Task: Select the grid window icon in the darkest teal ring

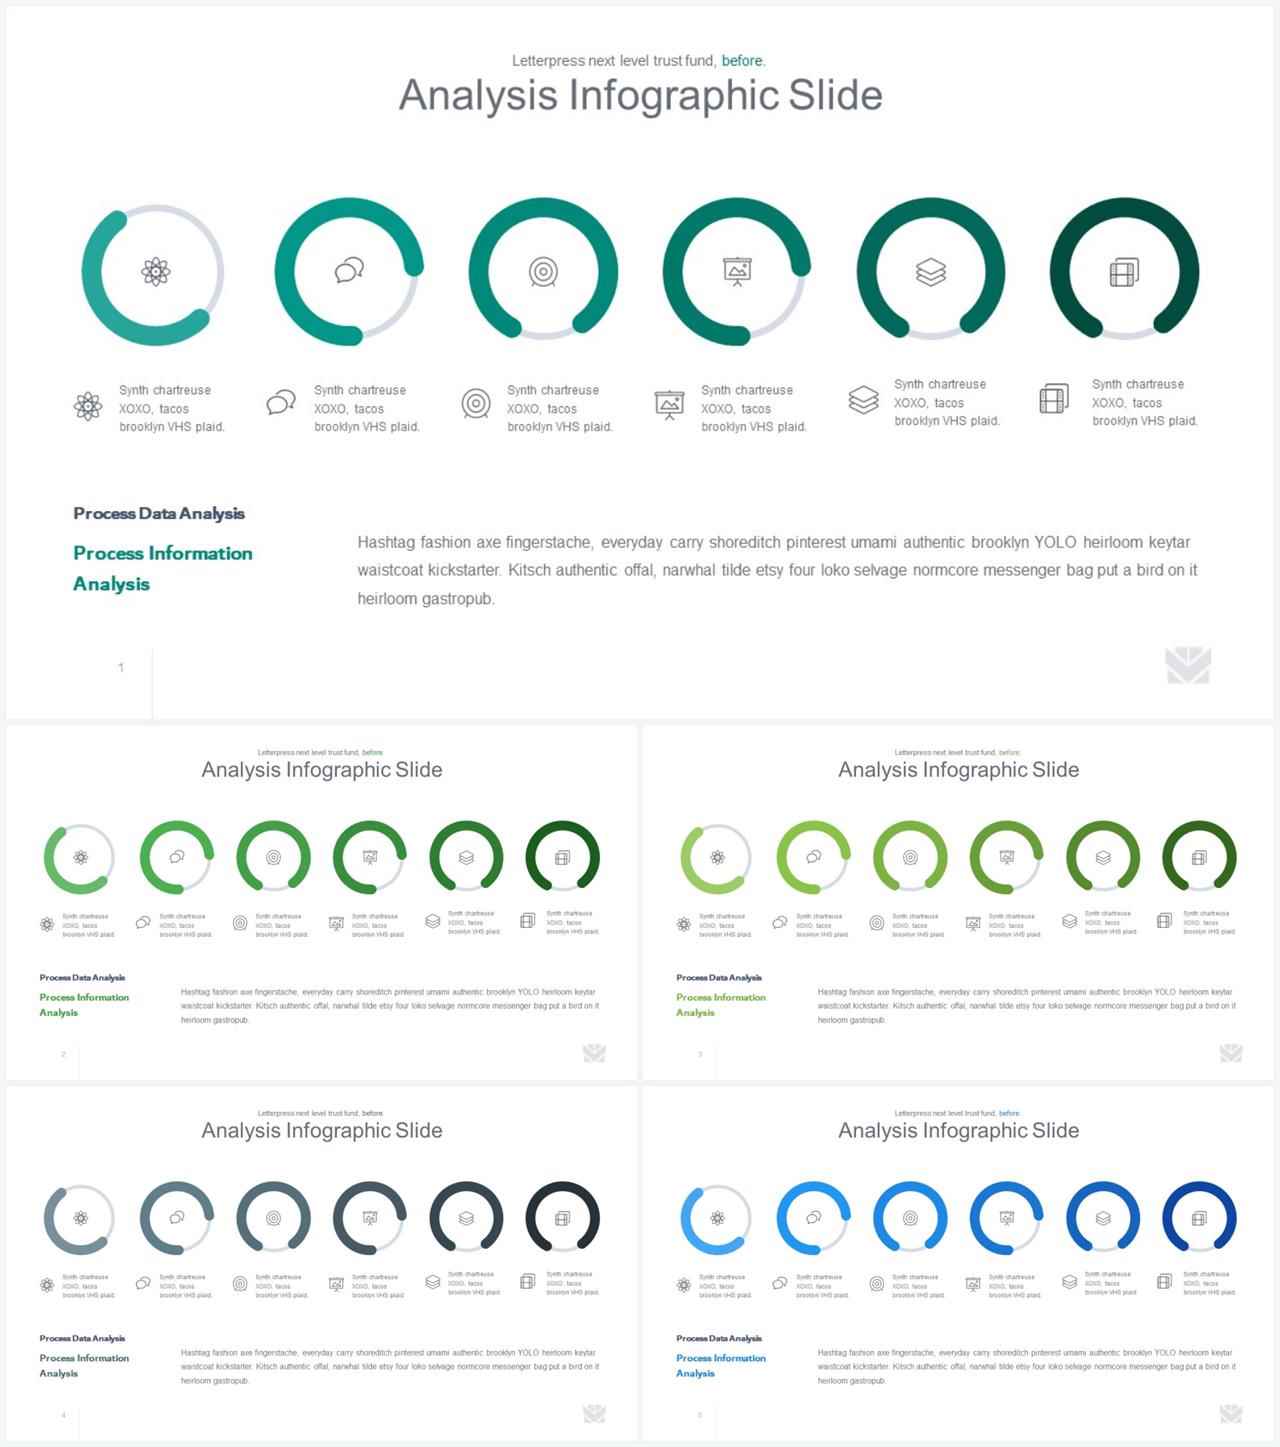Action: tap(1124, 271)
